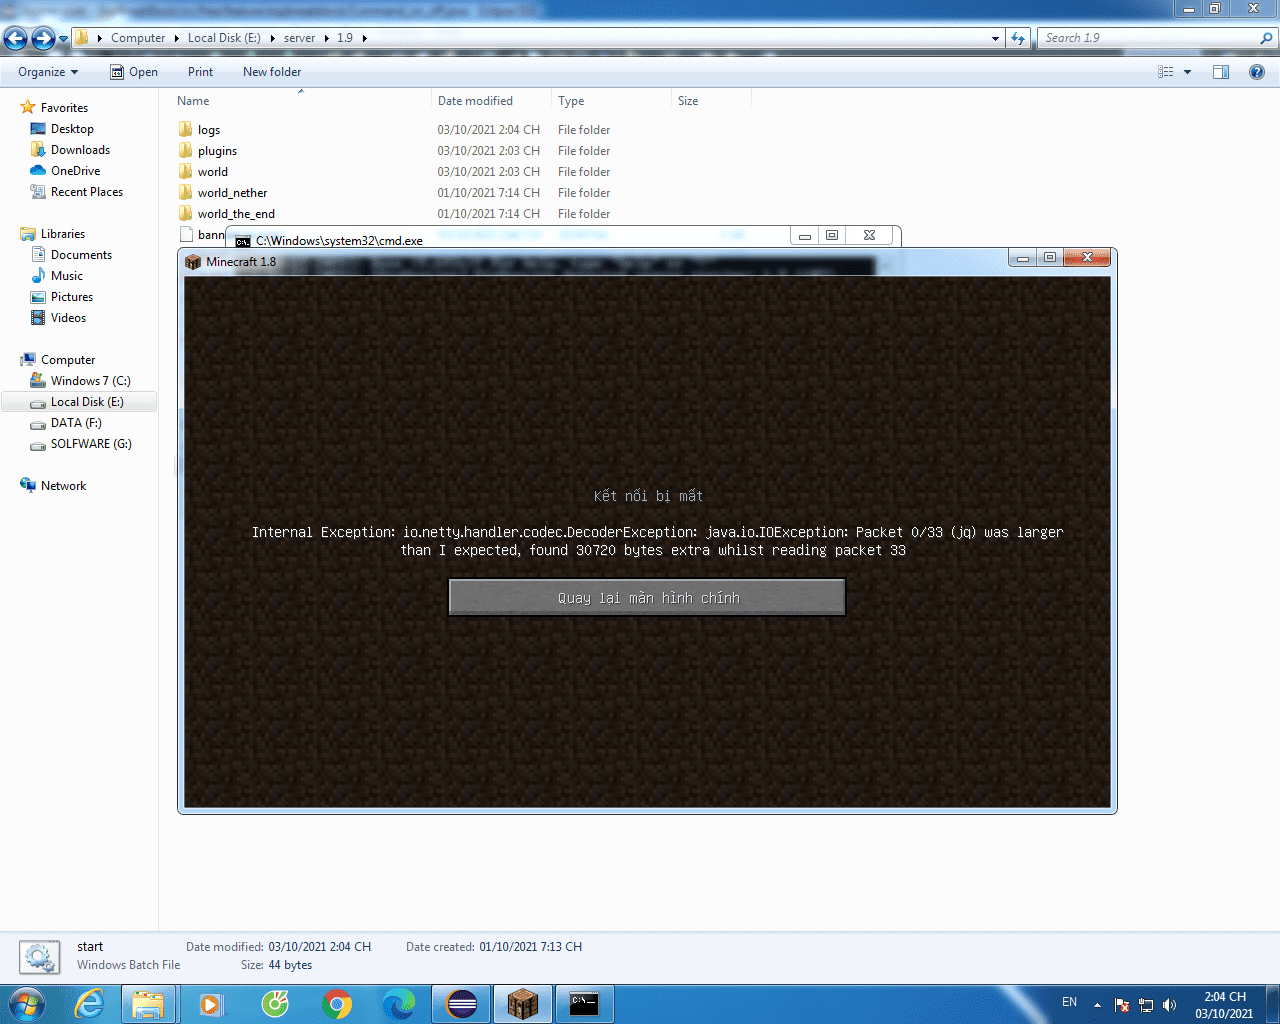Launch Microsoft Edge from the taskbar
The image size is (1280, 1024).
[x=399, y=1004]
